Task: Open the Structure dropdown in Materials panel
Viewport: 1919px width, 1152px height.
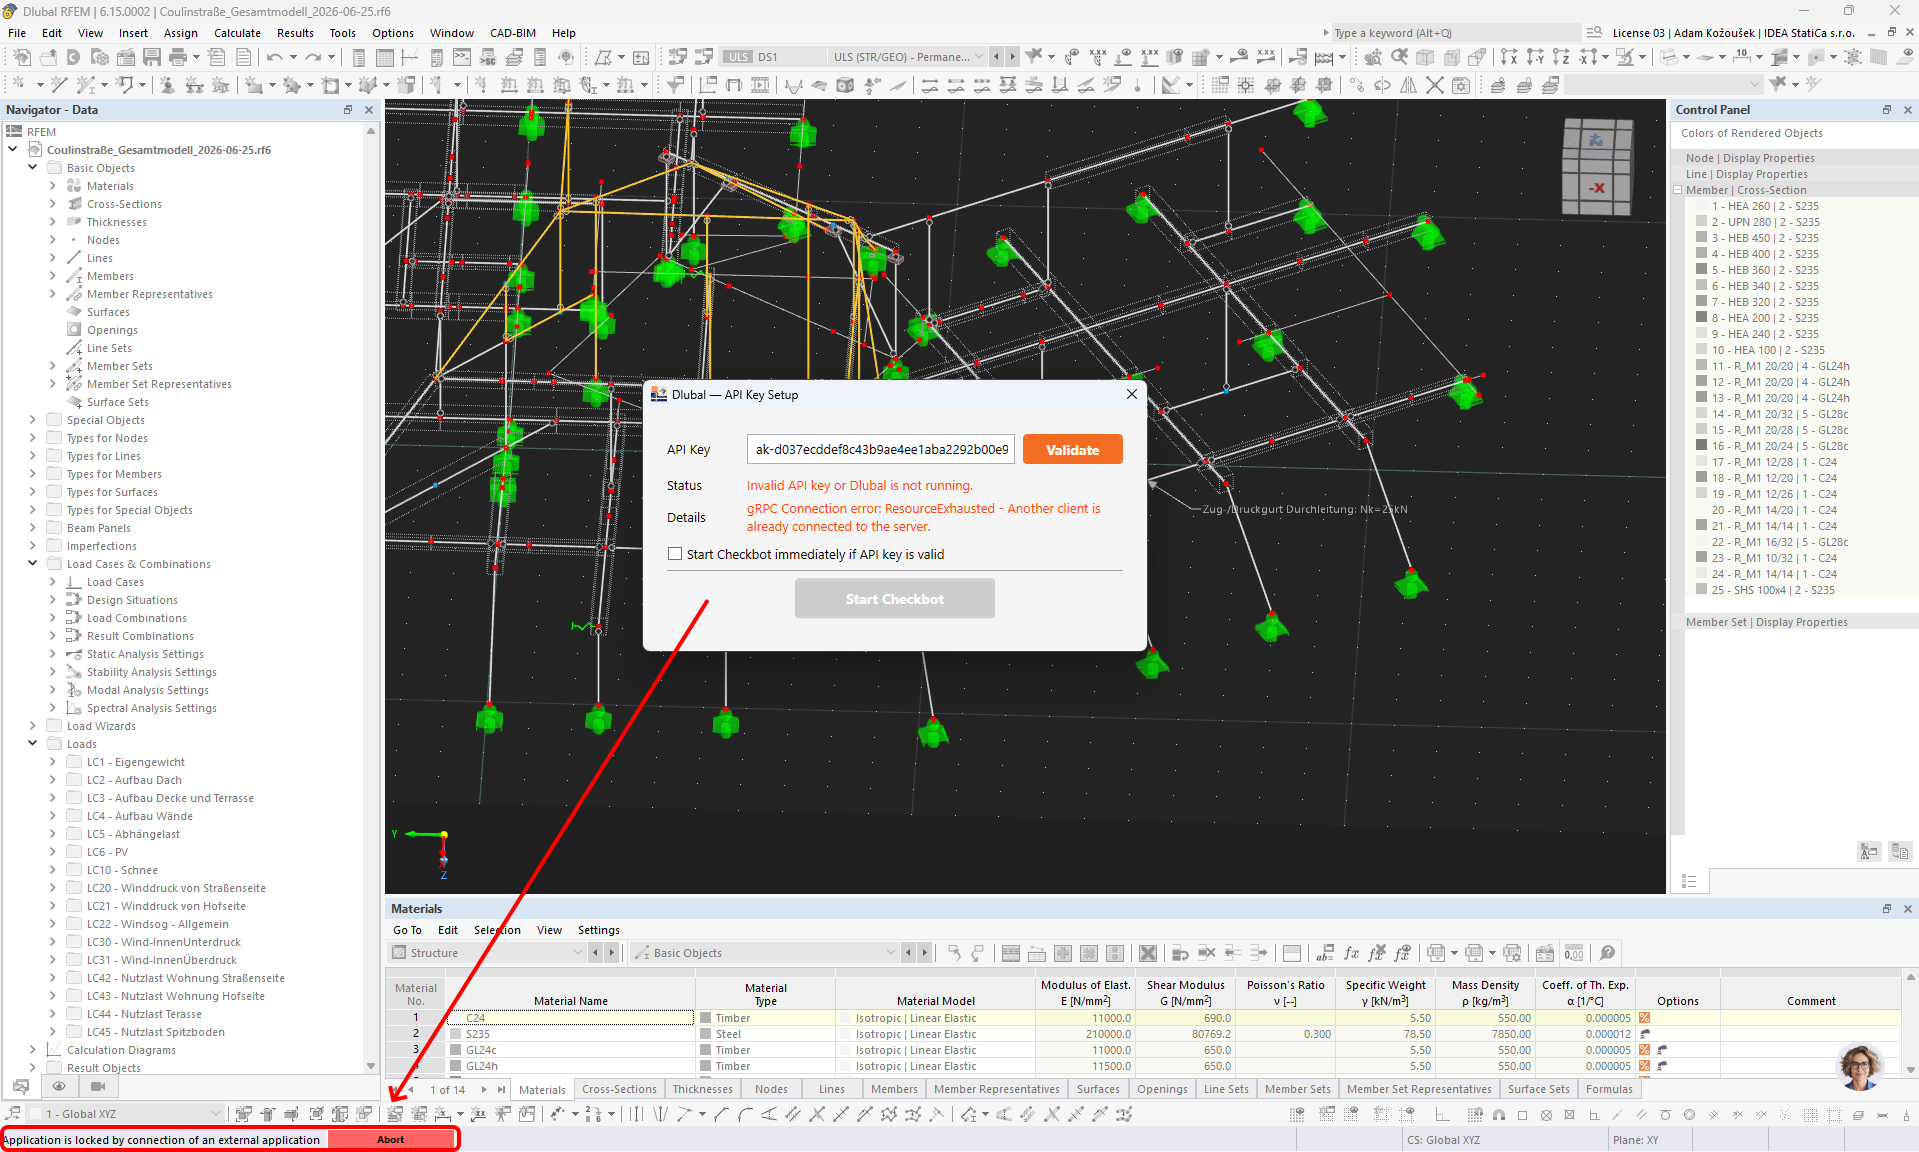Action: coord(488,953)
